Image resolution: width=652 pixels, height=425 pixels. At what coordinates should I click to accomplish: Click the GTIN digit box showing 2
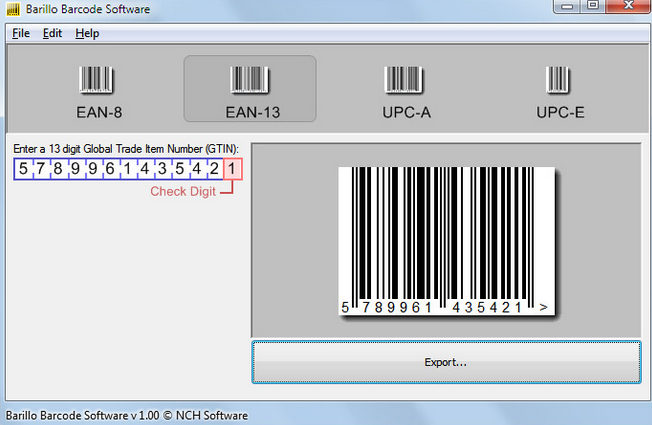point(214,169)
